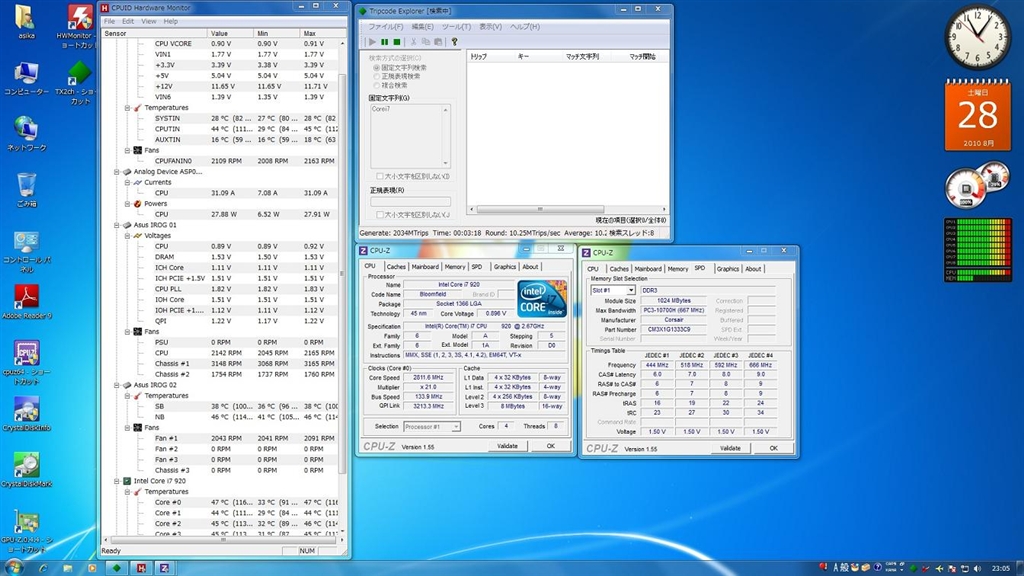The height and width of the screenshot is (576, 1024).
Task: Select the 固定文字列検索 radio option
Action: coord(377,67)
